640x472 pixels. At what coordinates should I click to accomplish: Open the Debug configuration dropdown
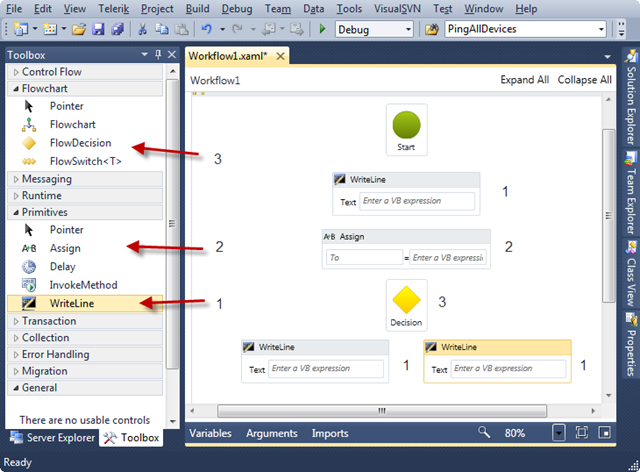408,29
